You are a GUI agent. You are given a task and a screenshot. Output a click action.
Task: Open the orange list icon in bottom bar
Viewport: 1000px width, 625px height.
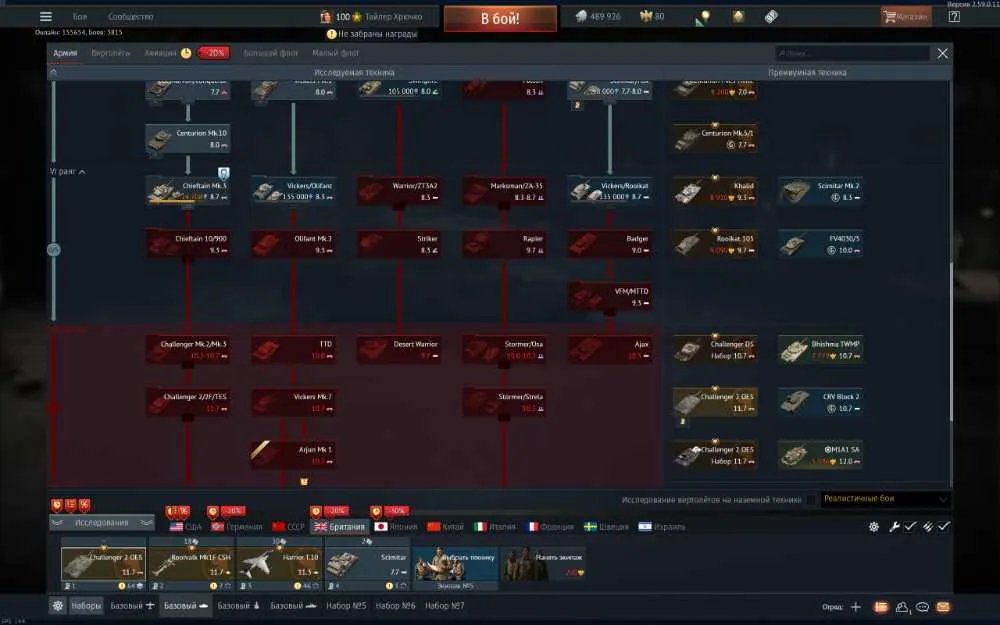(881, 607)
